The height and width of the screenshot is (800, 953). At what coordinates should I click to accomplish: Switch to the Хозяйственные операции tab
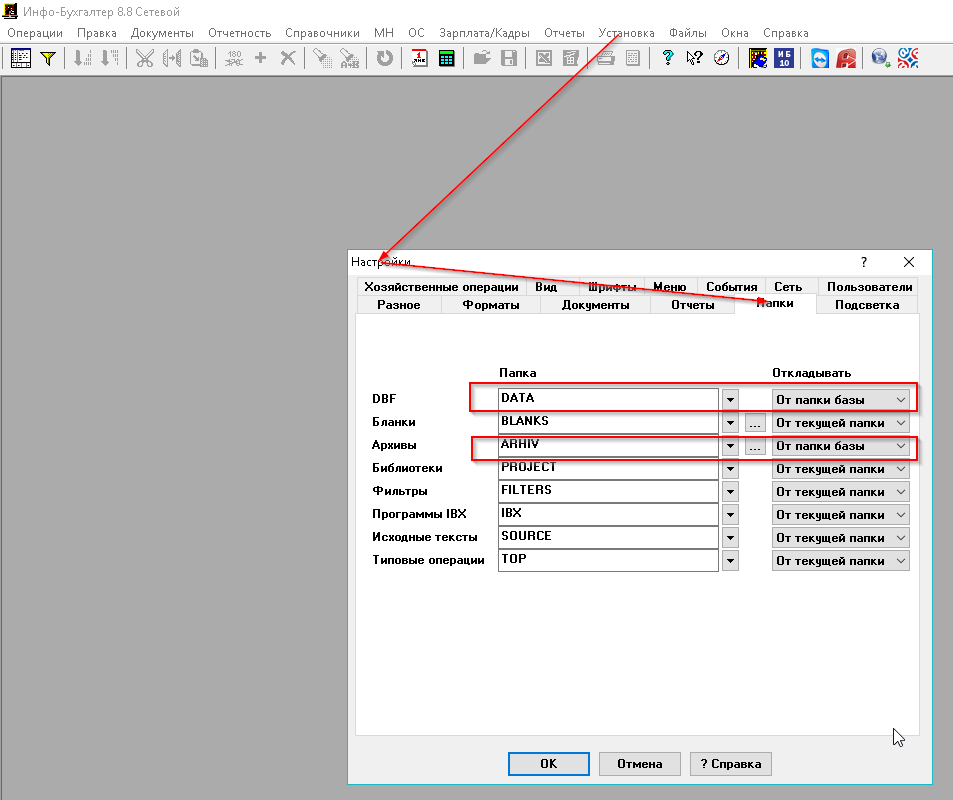coord(441,287)
